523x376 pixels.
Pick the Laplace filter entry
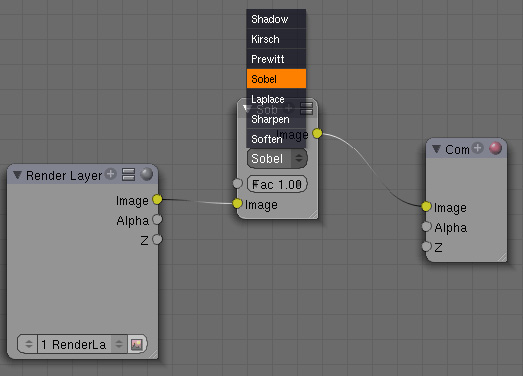[x=276, y=99]
